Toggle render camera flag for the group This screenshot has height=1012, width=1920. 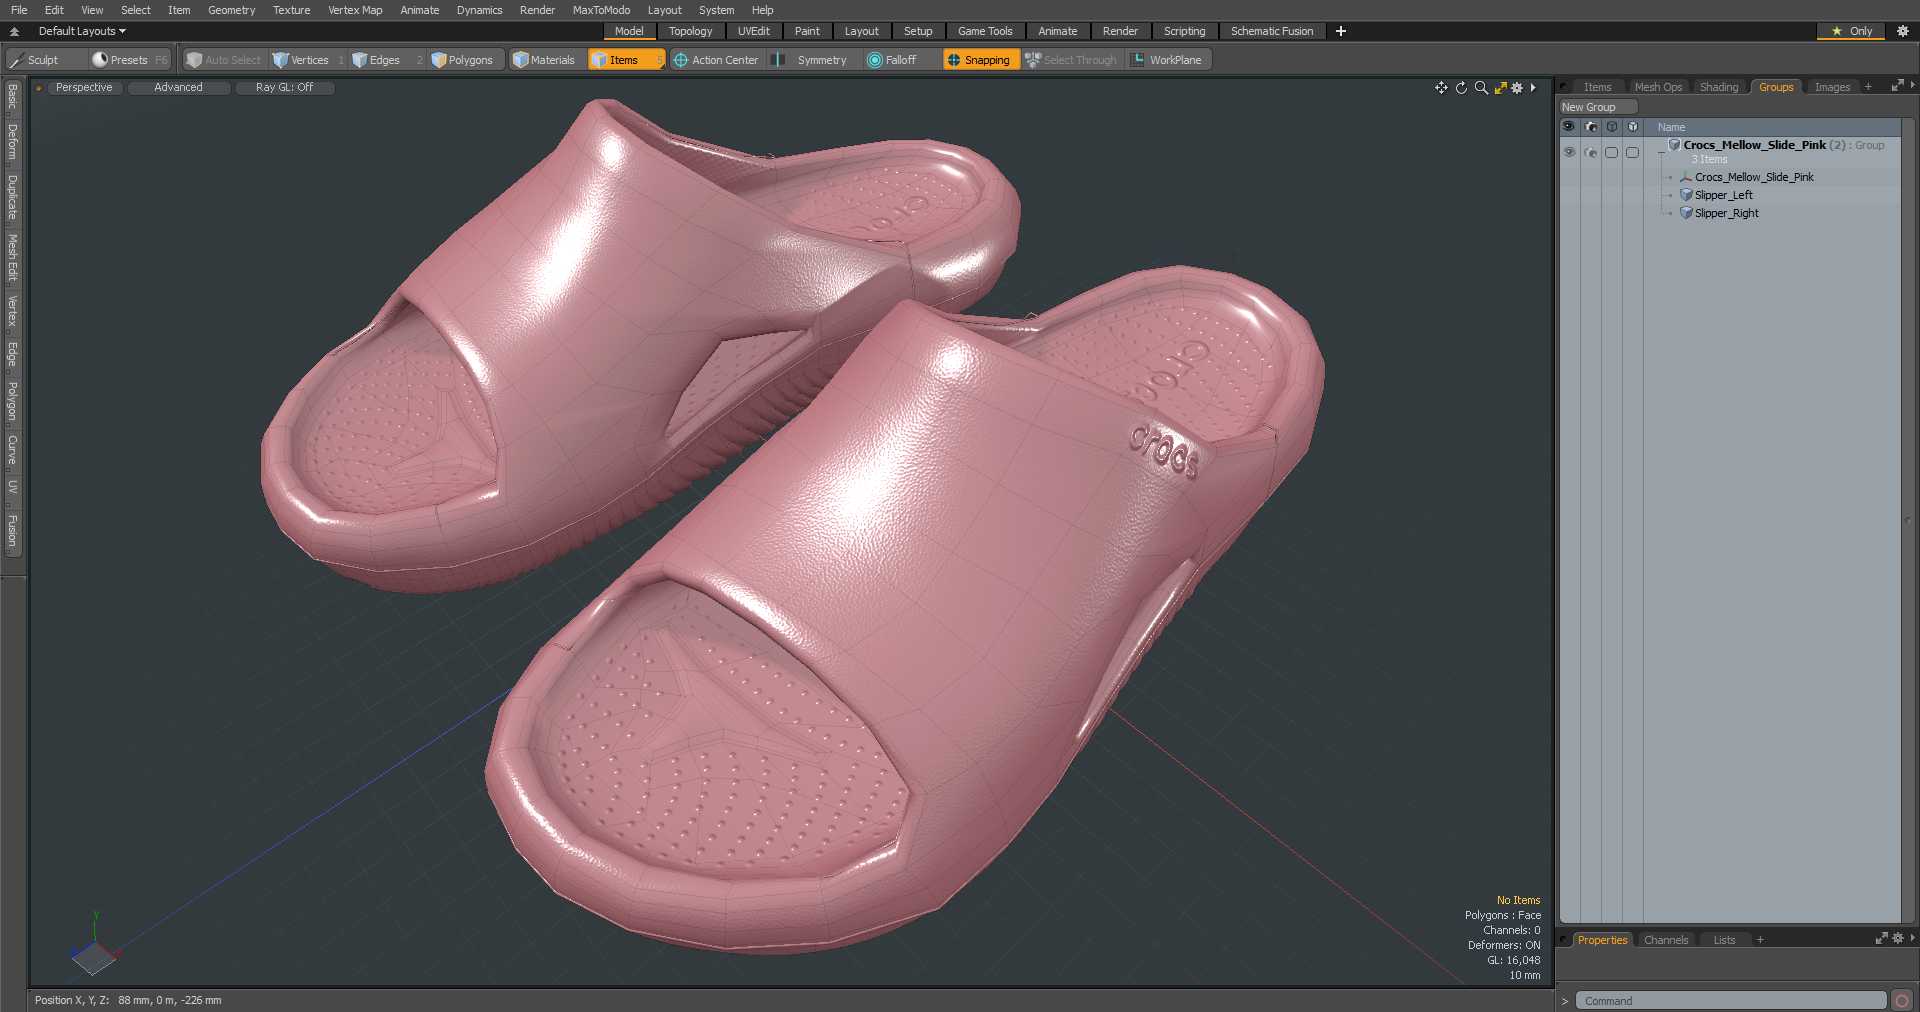pyautogui.click(x=1591, y=152)
